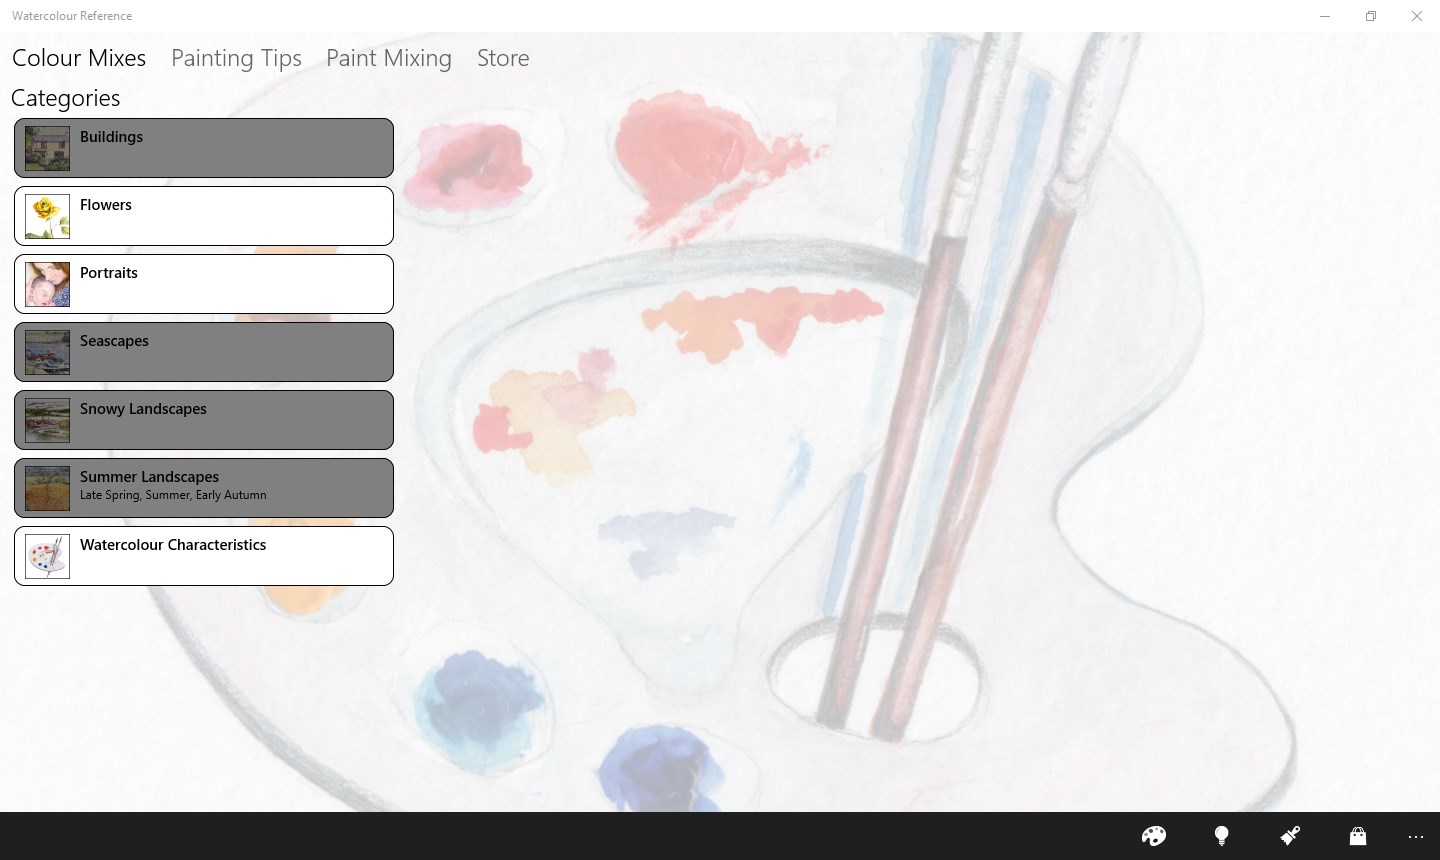The width and height of the screenshot is (1440, 860).
Task: Click the light bulb tips icon
Action: pyautogui.click(x=1221, y=836)
